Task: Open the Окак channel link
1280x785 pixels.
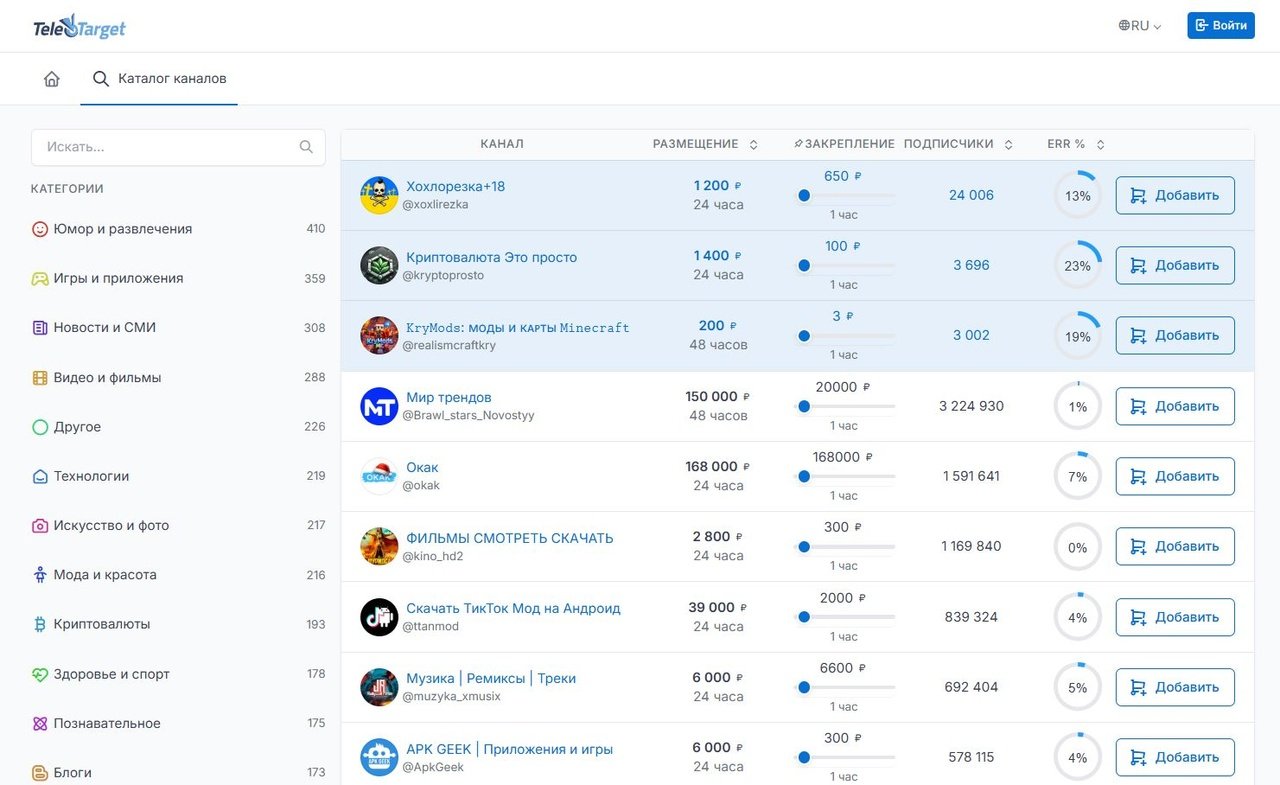Action: point(422,467)
